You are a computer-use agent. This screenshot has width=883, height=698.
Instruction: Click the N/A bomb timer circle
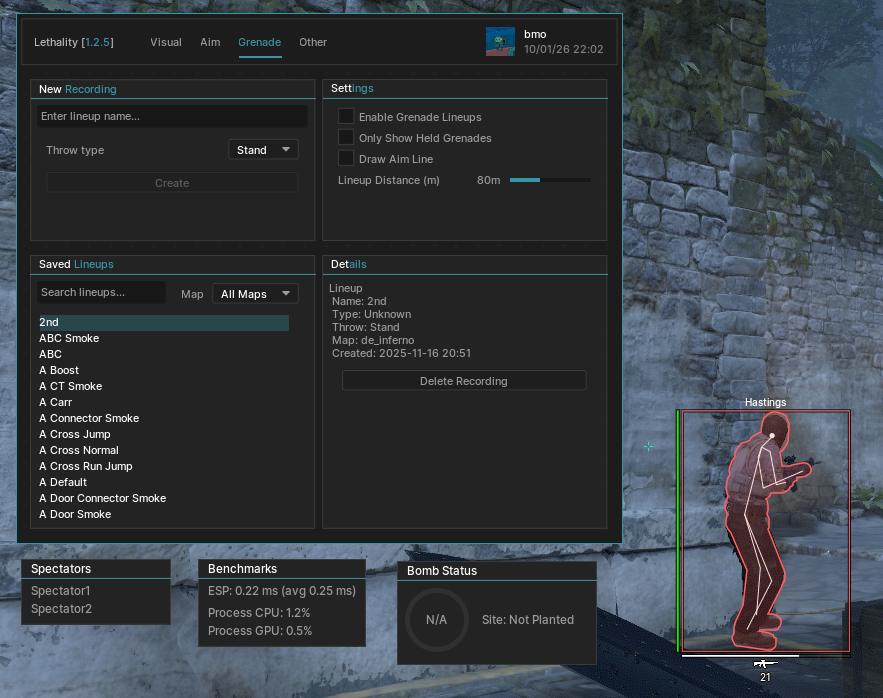click(x=436, y=620)
